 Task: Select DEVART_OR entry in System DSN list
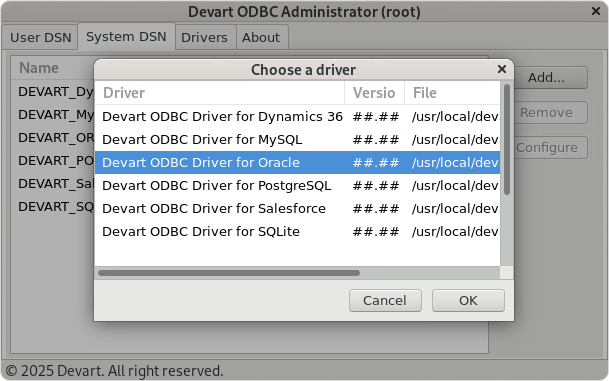(56, 137)
